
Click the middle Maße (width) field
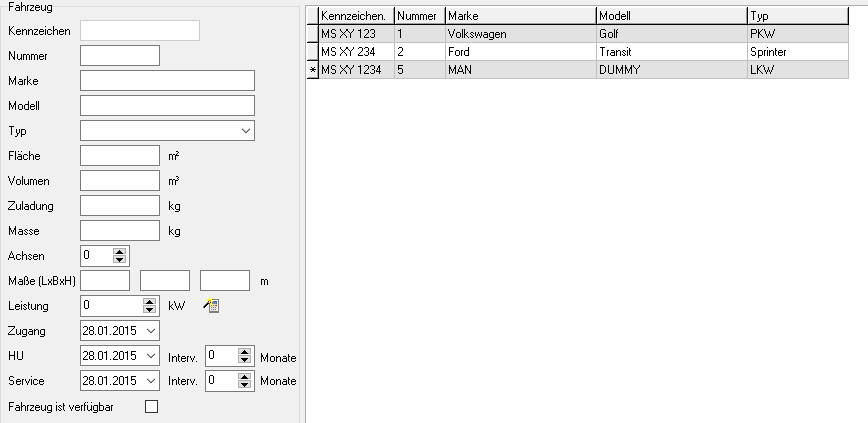point(165,281)
